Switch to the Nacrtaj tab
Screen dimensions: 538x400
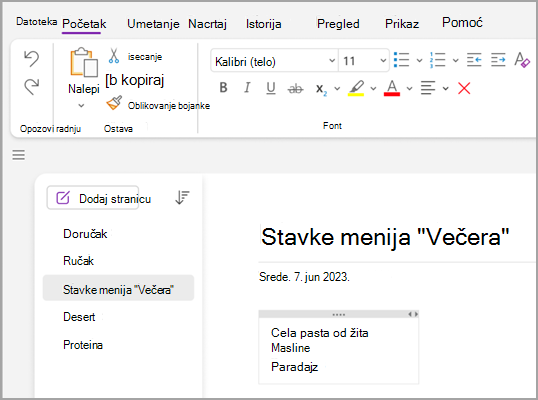click(x=207, y=24)
